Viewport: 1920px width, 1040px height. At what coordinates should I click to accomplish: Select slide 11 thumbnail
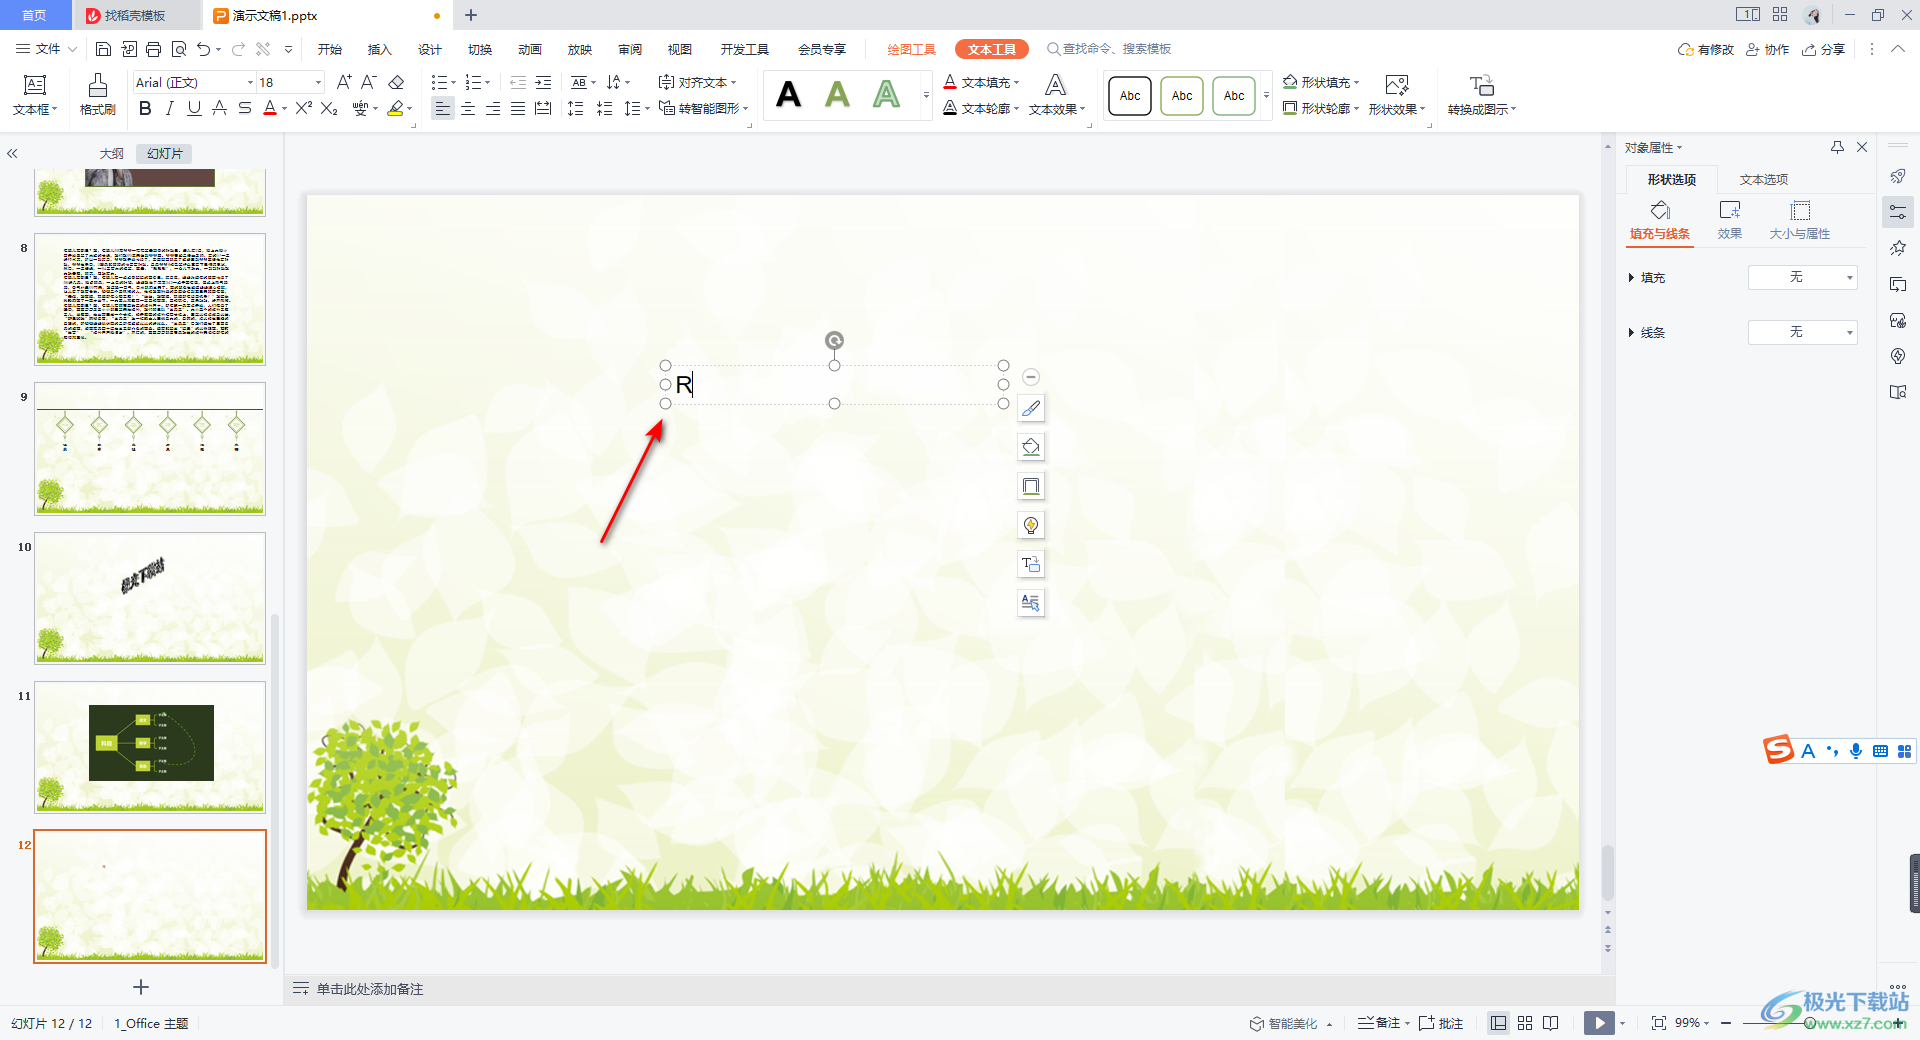[150, 747]
